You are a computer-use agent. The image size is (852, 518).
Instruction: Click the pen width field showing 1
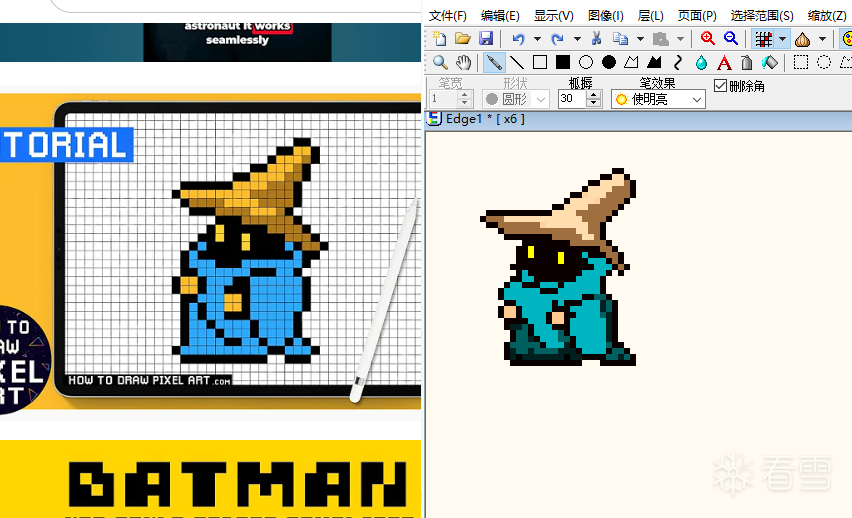click(x=443, y=99)
